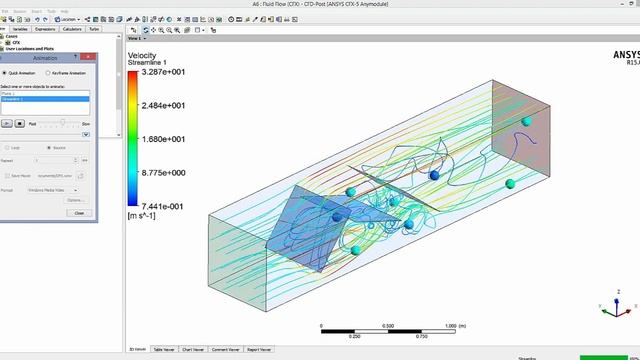
Task: Open the Timestep Selector clock icon
Action: coord(231,19)
